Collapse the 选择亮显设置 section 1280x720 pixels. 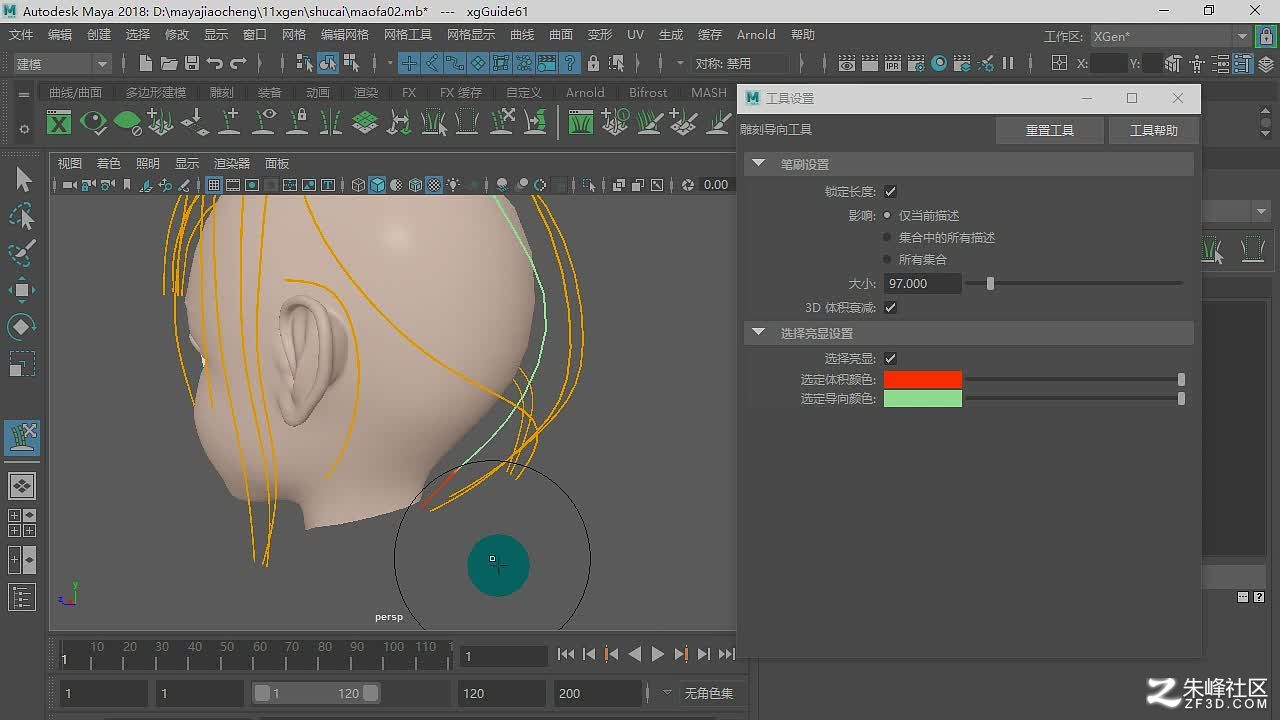758,333
